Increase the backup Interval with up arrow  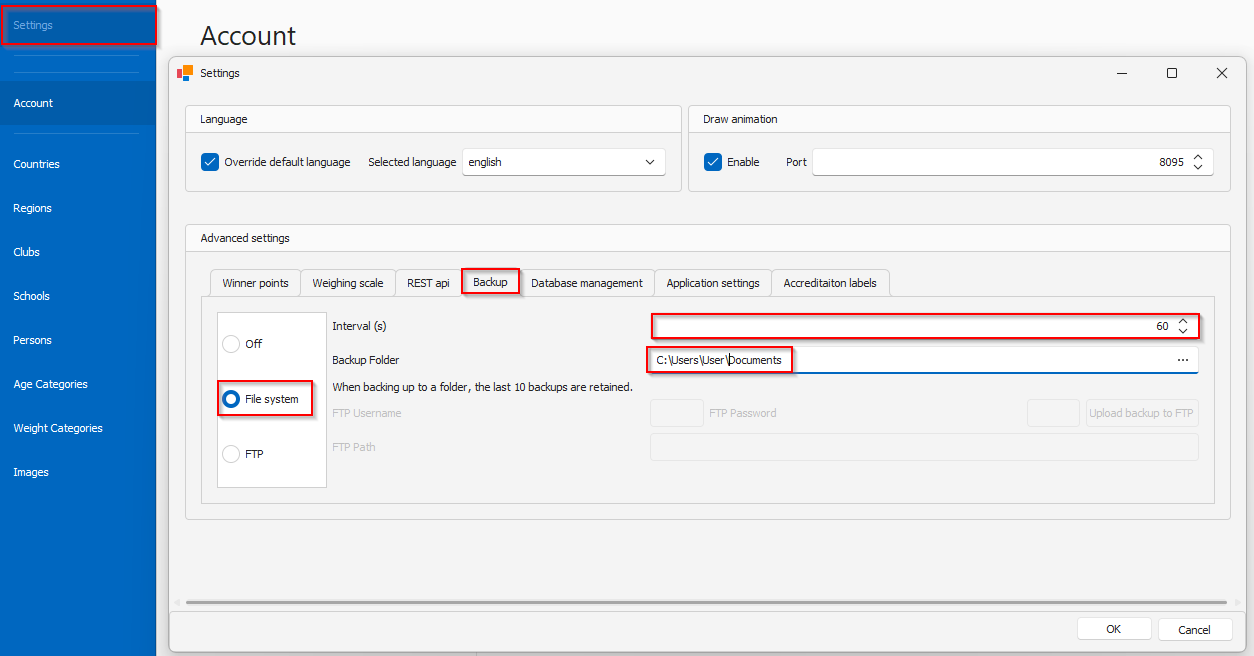[x=1183, y=321]
